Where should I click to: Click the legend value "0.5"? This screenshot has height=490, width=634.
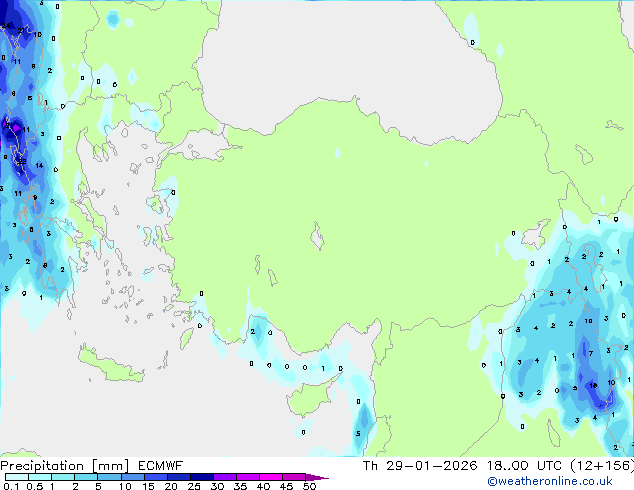[35, 486]
